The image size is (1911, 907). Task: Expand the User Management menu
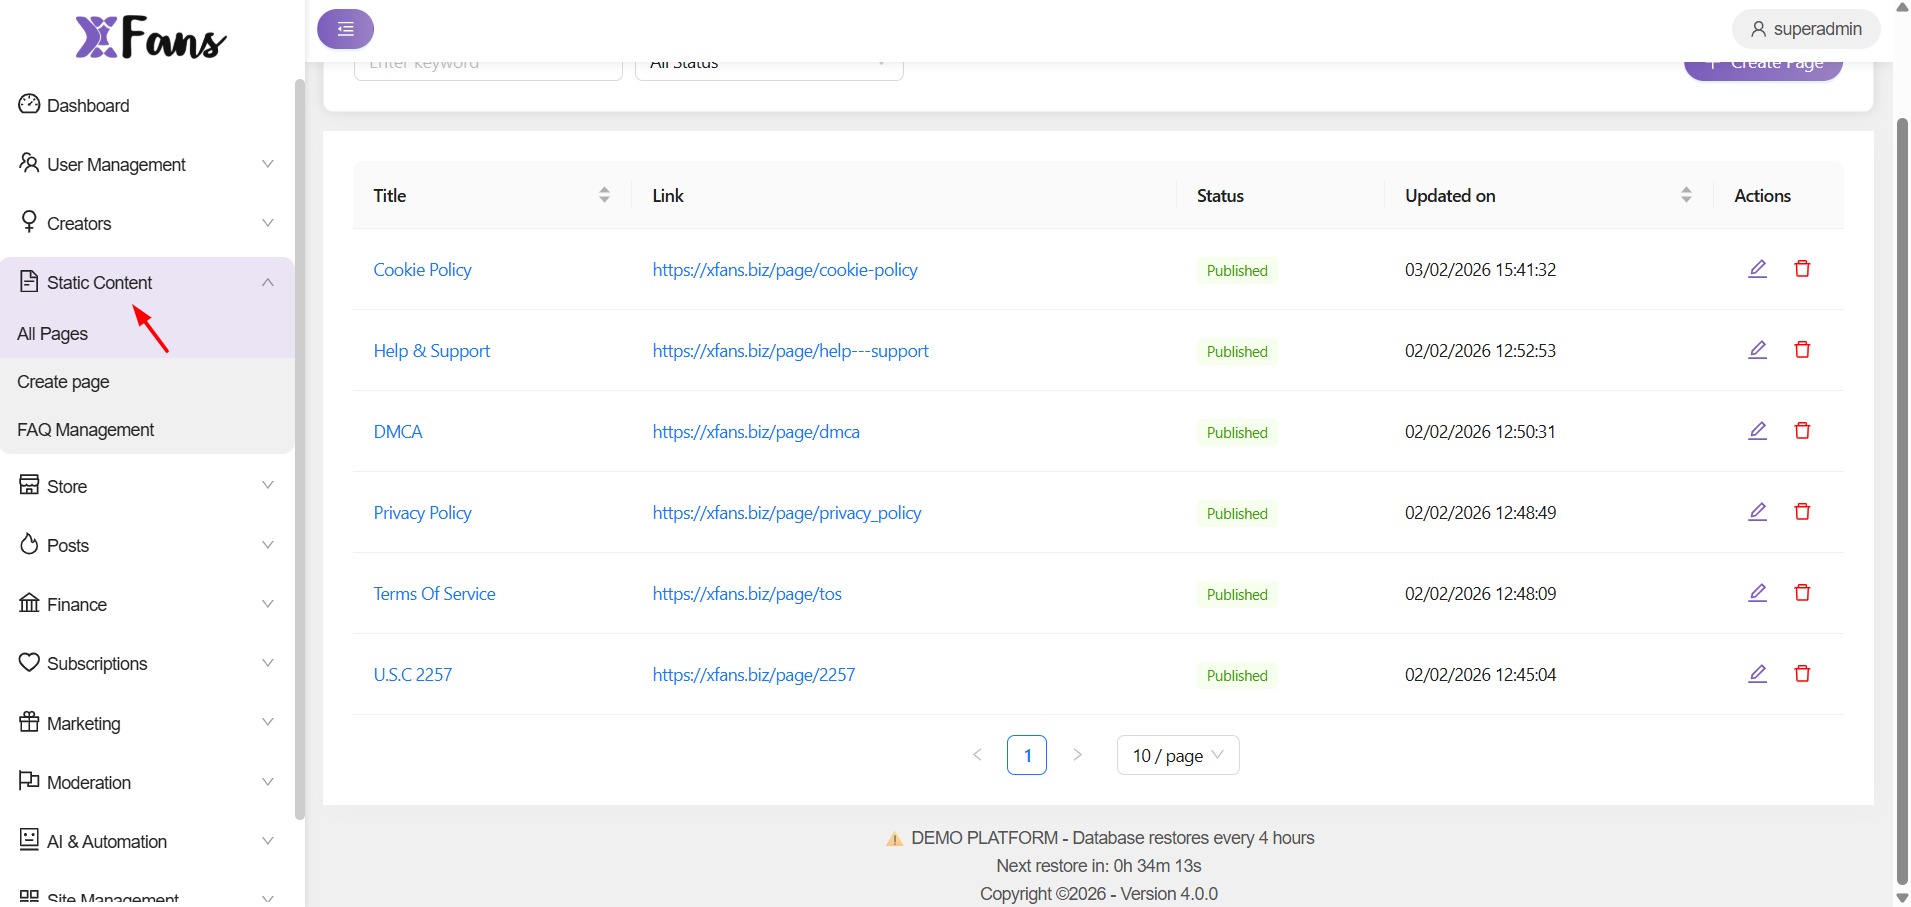(146, 165)
